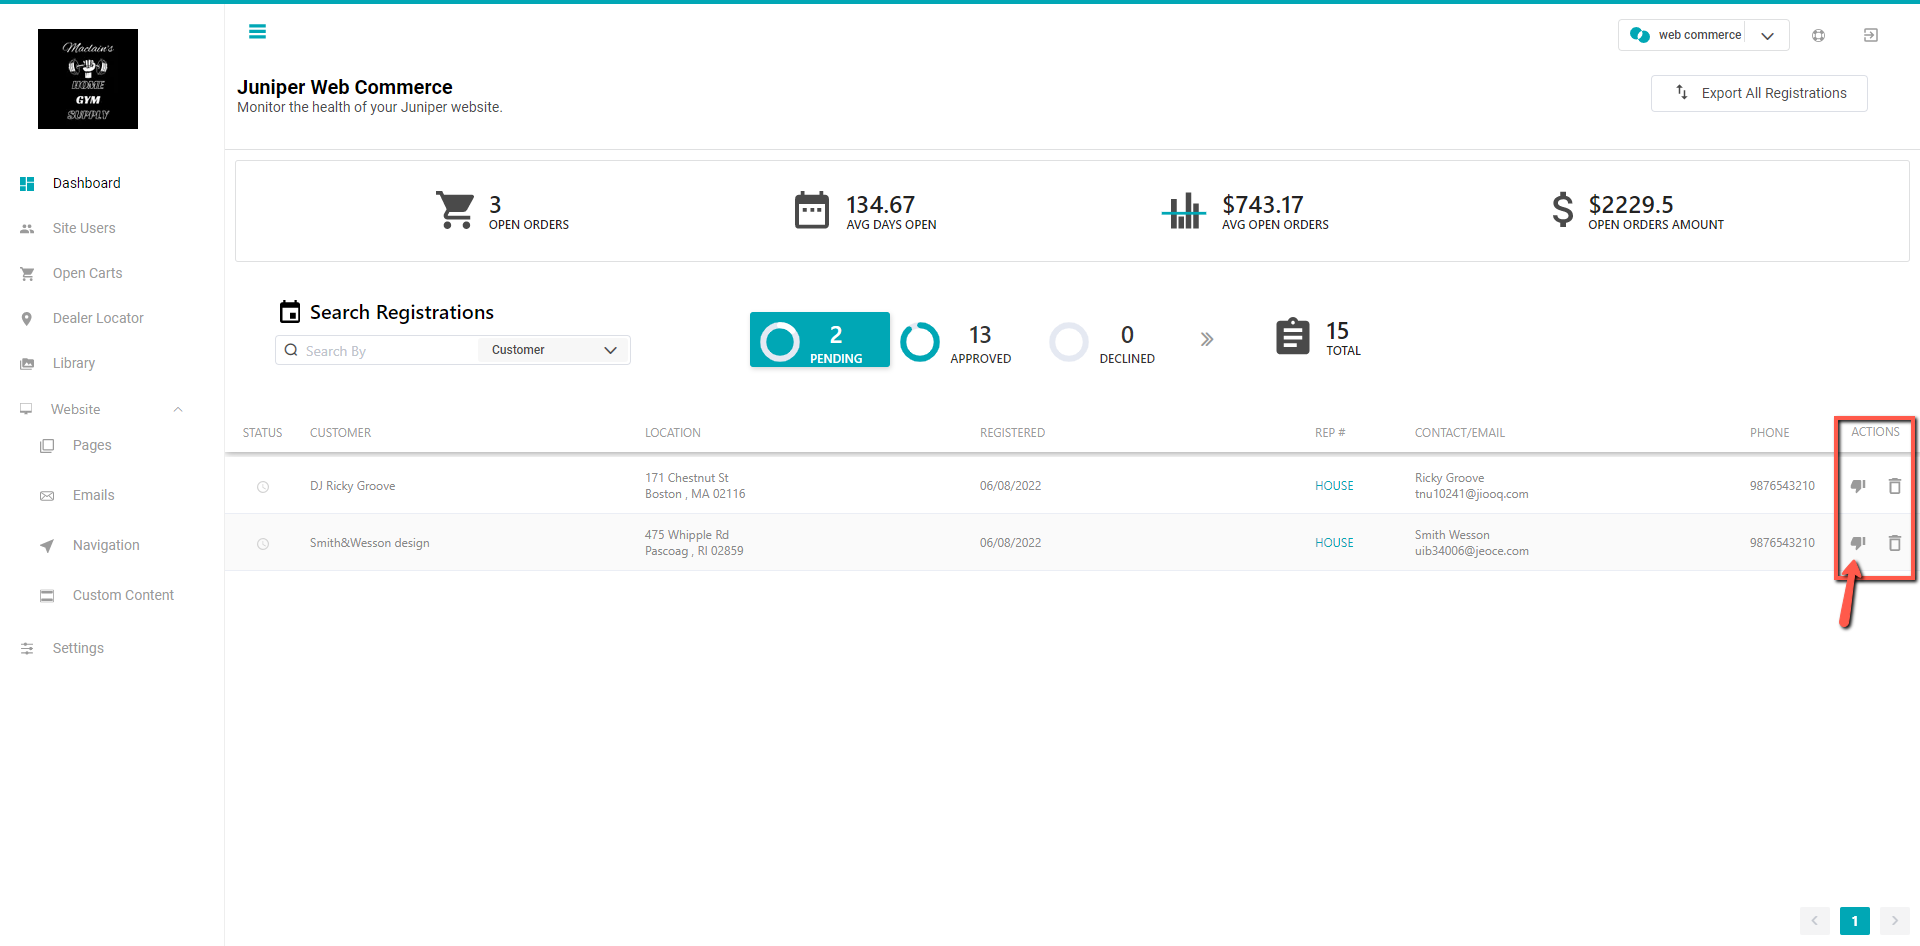Image resolution: width=1920 pixels, height=946 pixels.
Task: Click Export All Registrations button
Action: tap(1759, 93)
